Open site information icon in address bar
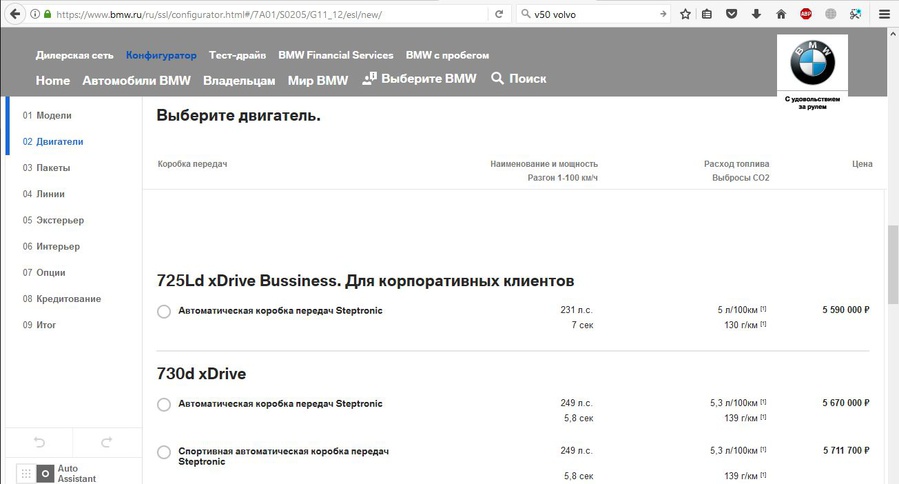The image size is (899, 484). [36, 14]
